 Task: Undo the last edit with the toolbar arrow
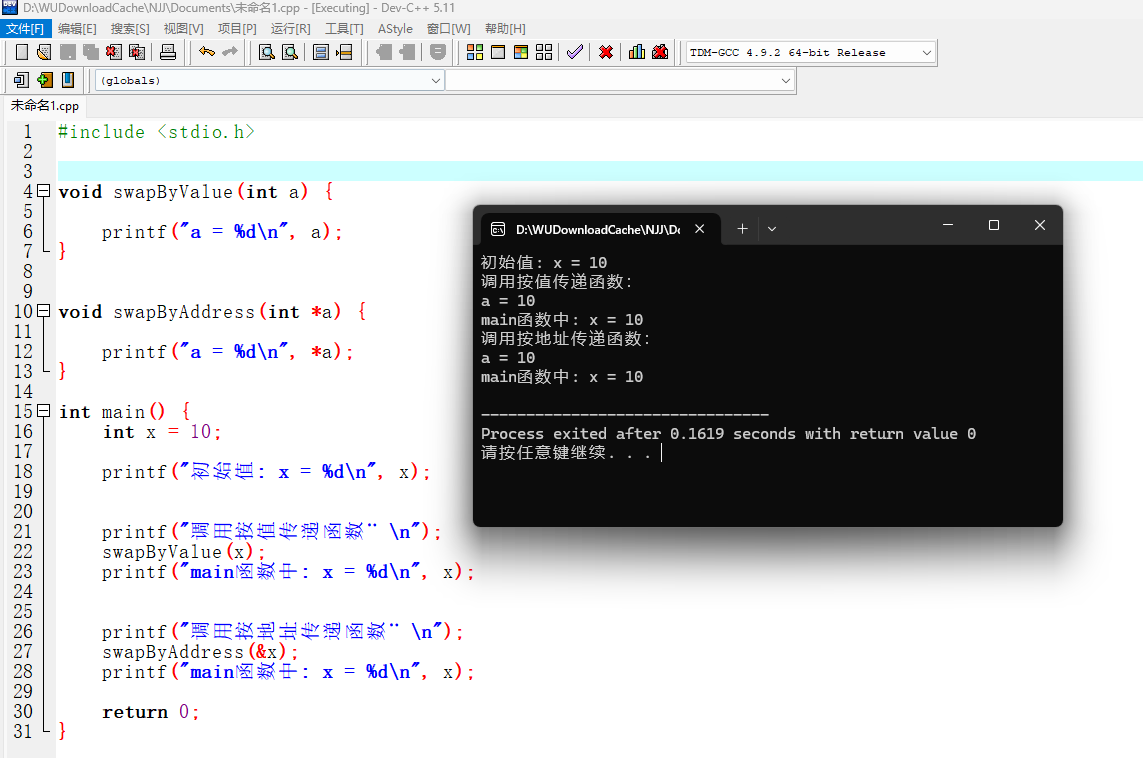pos(207,52)
